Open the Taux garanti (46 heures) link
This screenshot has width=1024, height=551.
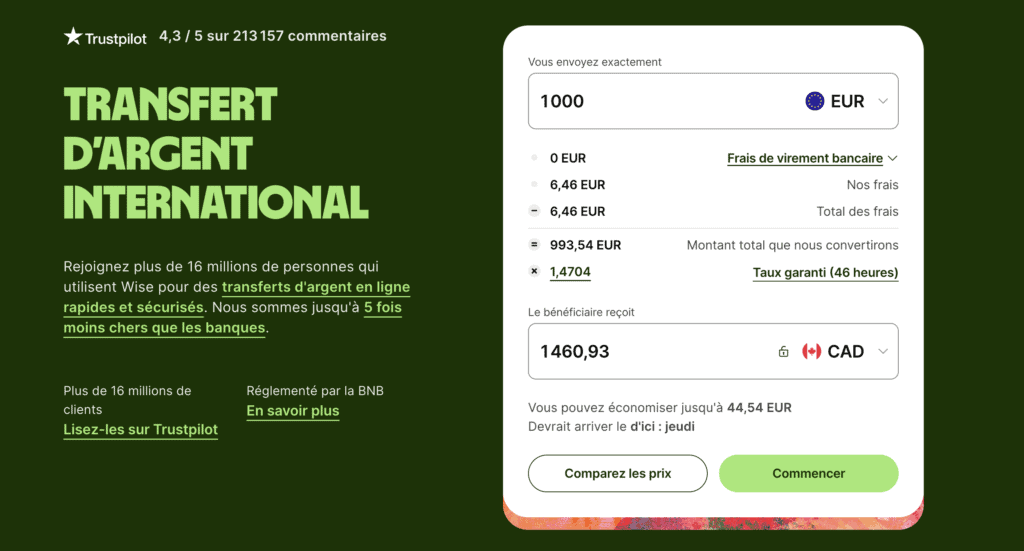(825, 272)
